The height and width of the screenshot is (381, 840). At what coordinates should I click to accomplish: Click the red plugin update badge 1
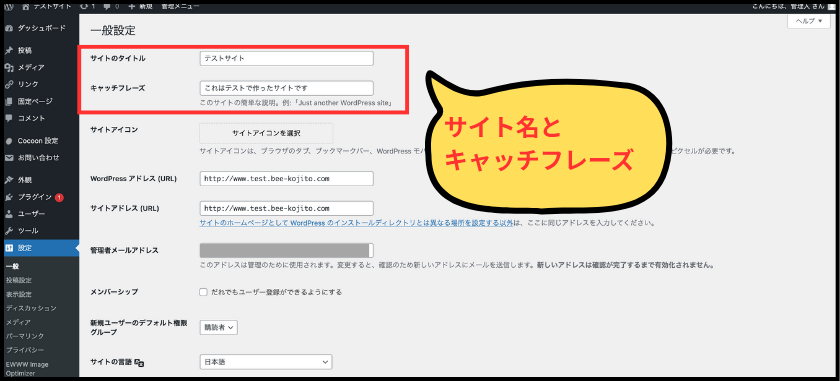pyautogui.click(x=59, y=197)
